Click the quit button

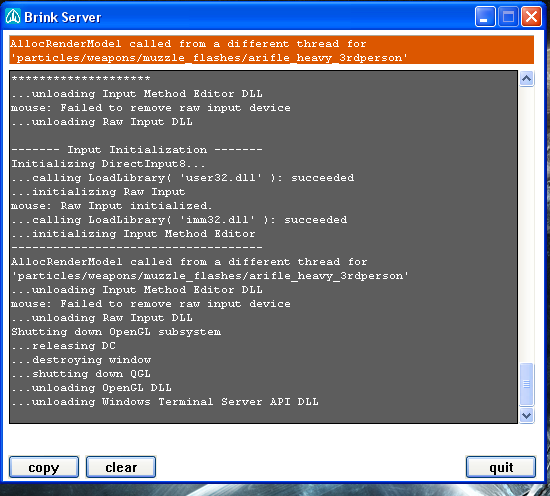pos(501,467)
